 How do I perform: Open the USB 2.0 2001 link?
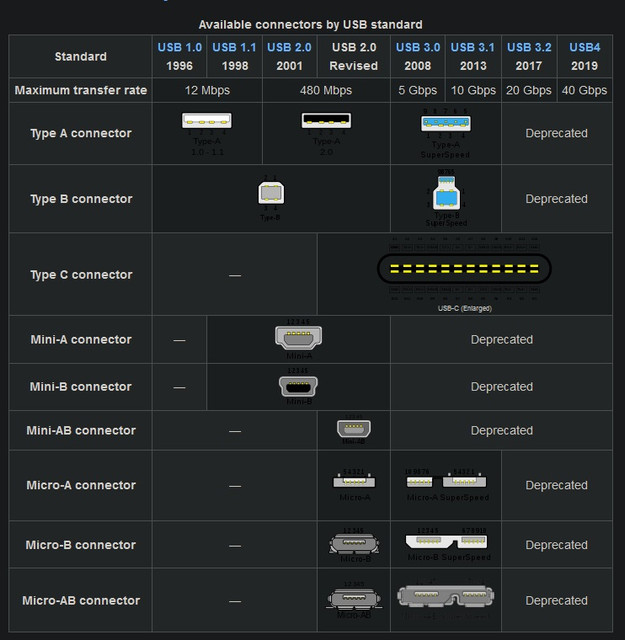tap(289, 47)
